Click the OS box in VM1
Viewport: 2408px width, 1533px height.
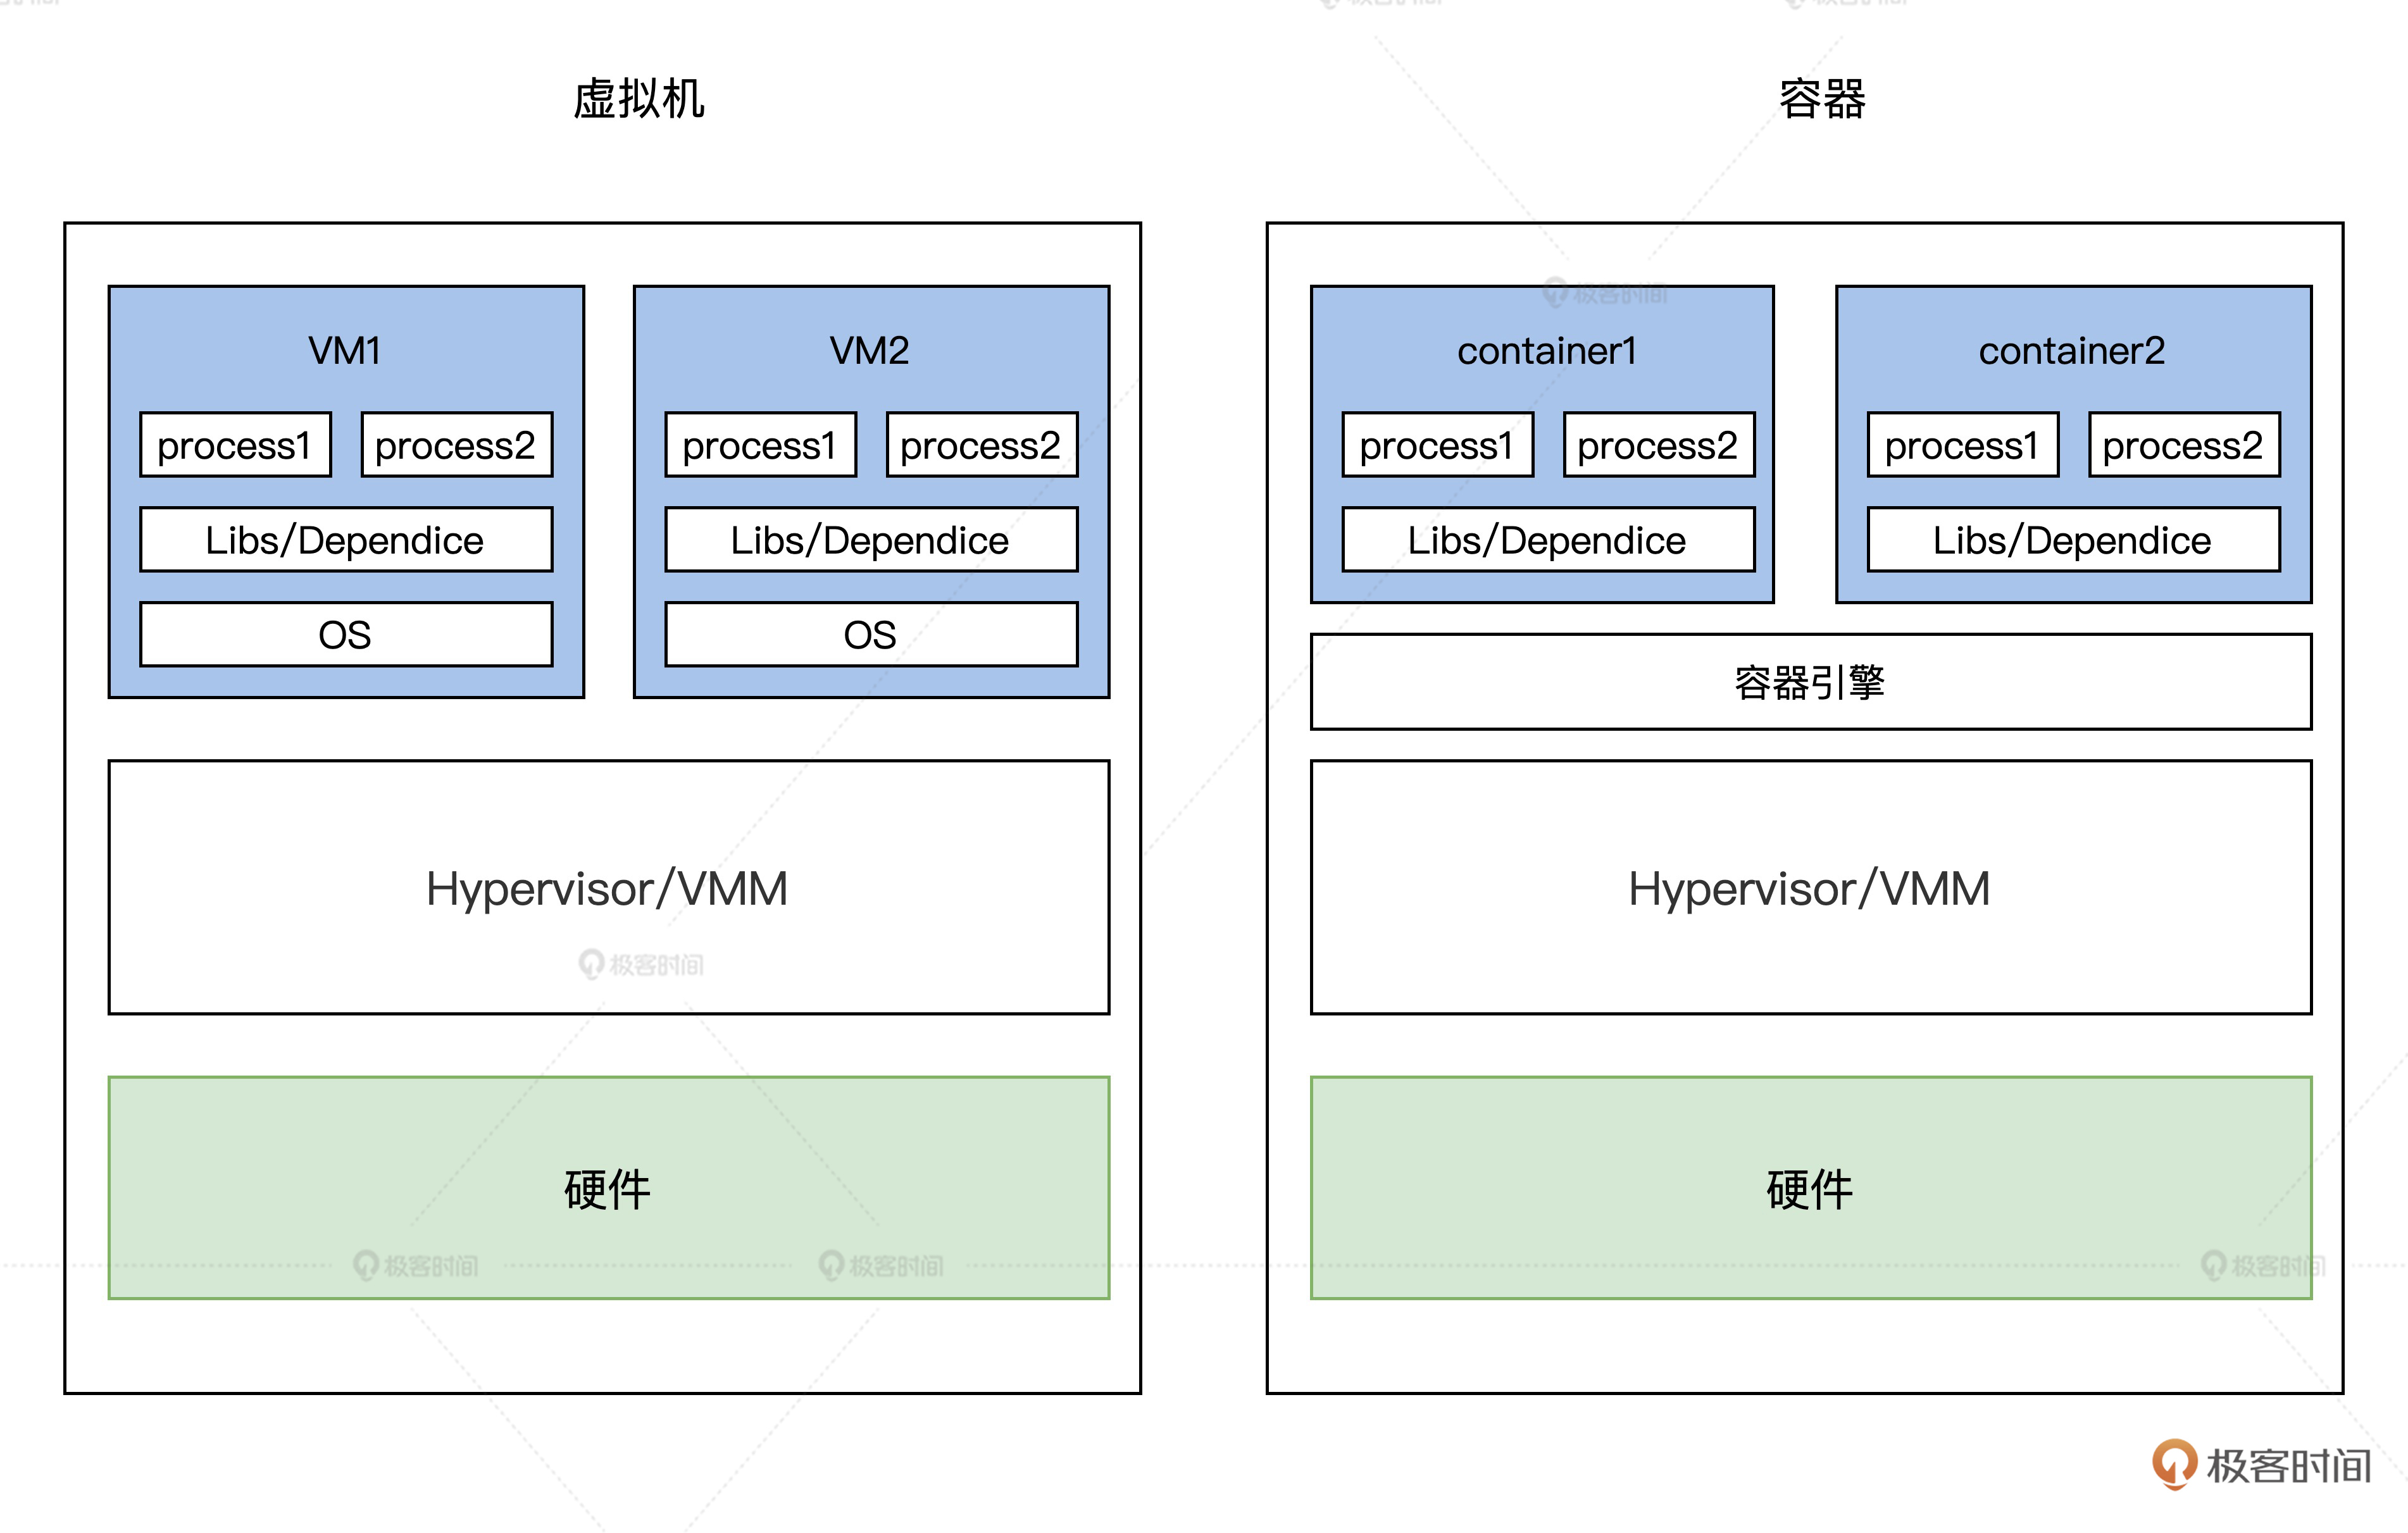pos(346,634)
